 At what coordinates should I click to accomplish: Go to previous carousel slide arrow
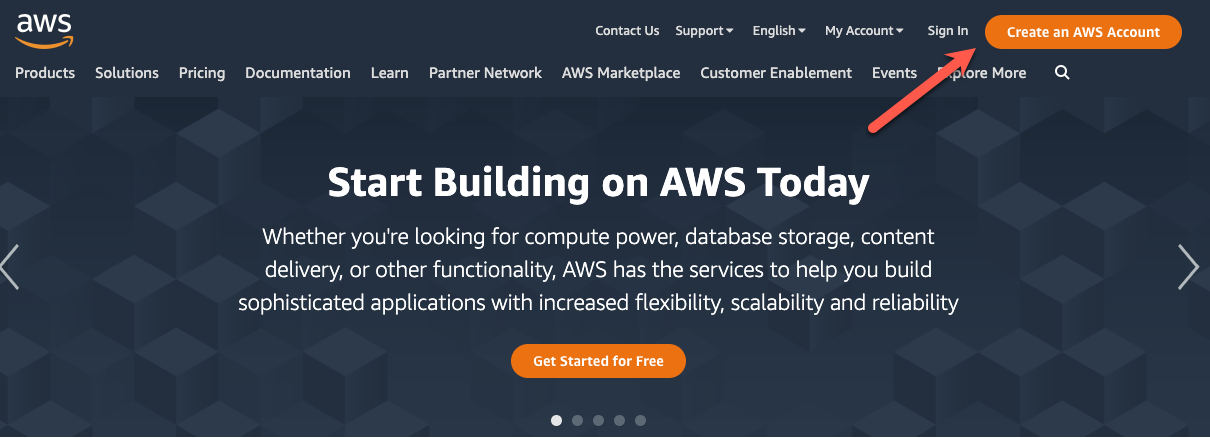click(10, 267)
